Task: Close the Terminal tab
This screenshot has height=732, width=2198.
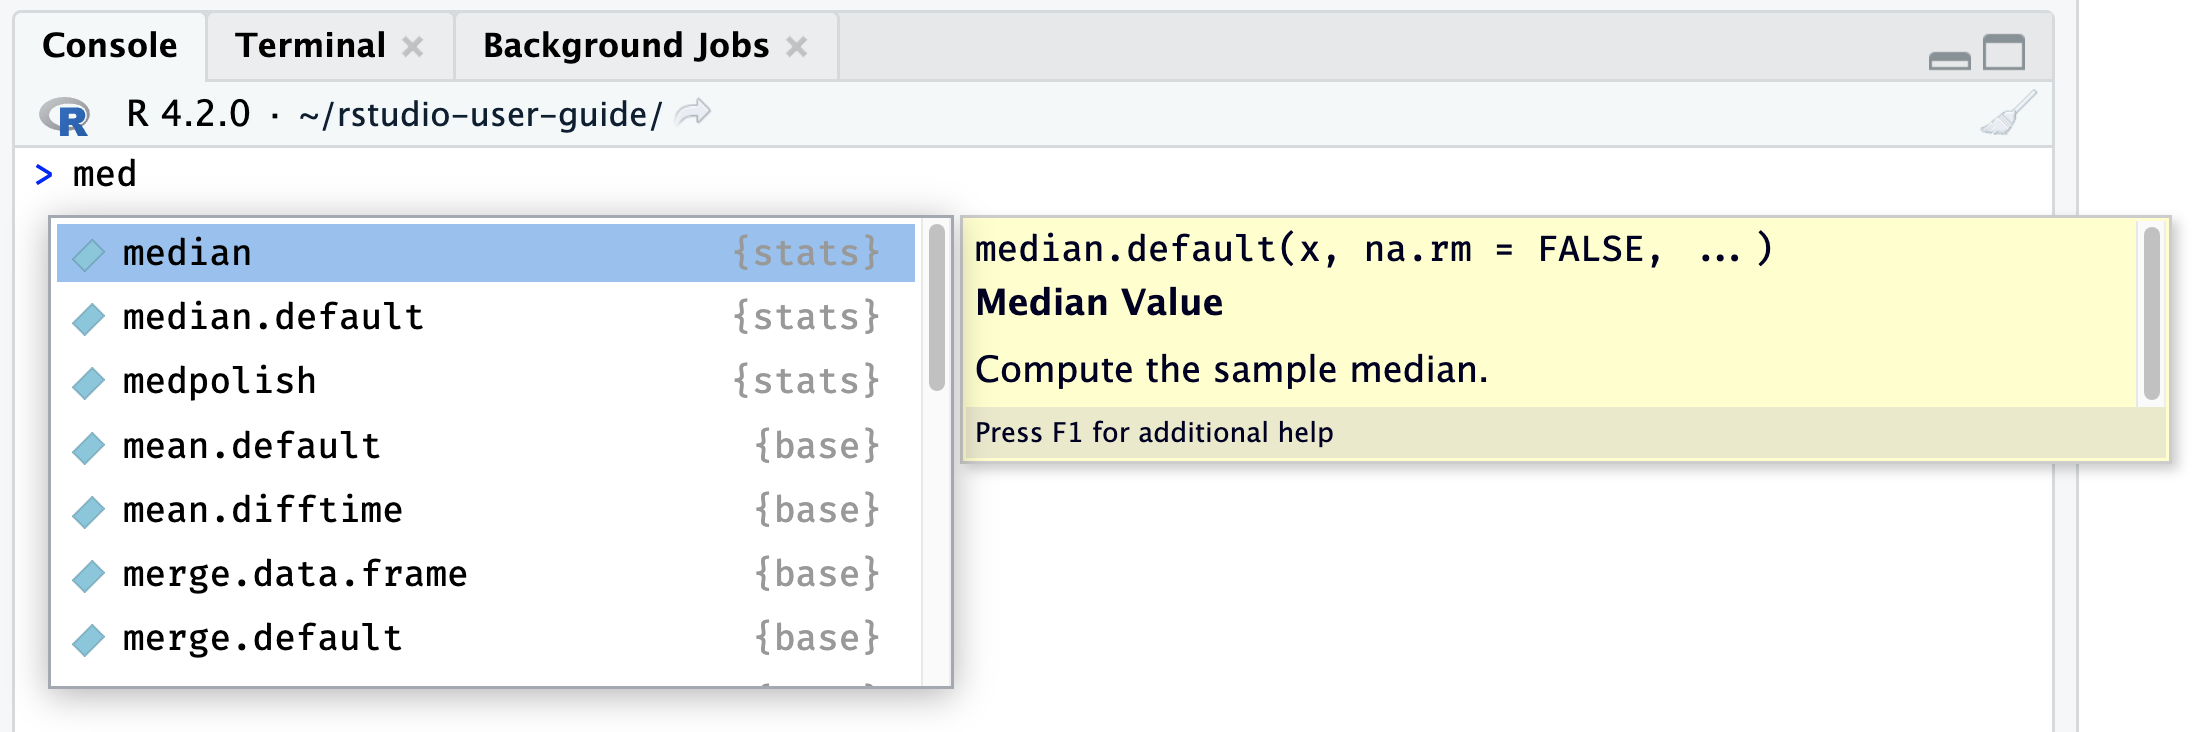Action: click(x=413, y=46)
